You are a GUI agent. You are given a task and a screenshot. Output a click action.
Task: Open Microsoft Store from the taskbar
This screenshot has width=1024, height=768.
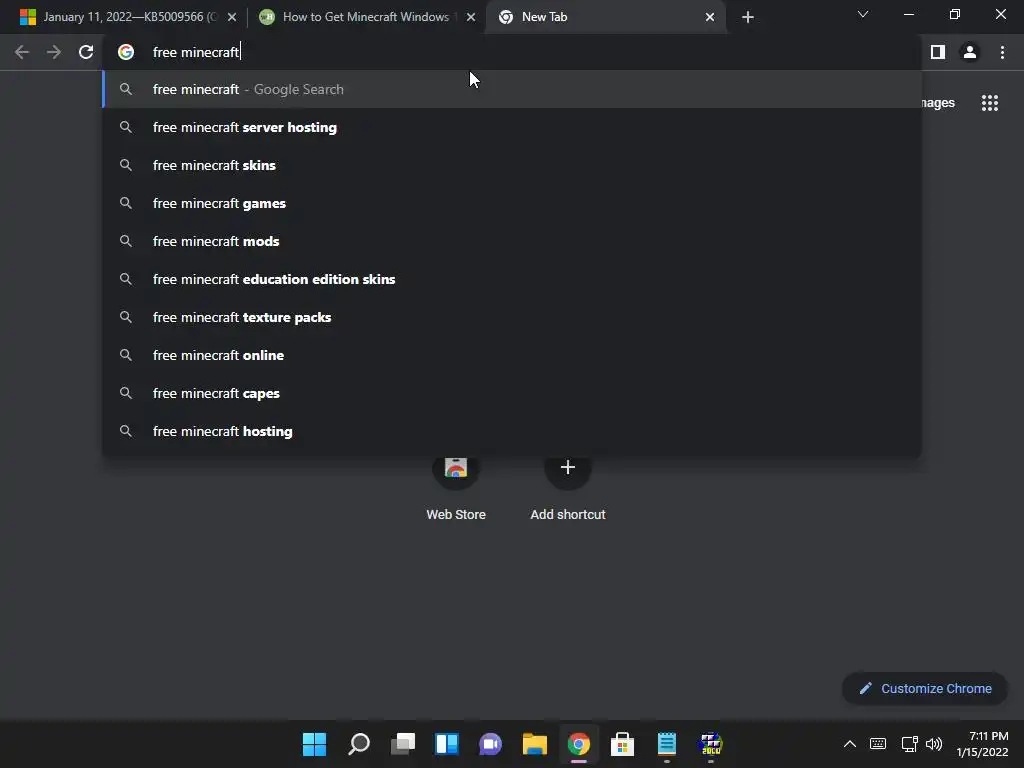622,744
